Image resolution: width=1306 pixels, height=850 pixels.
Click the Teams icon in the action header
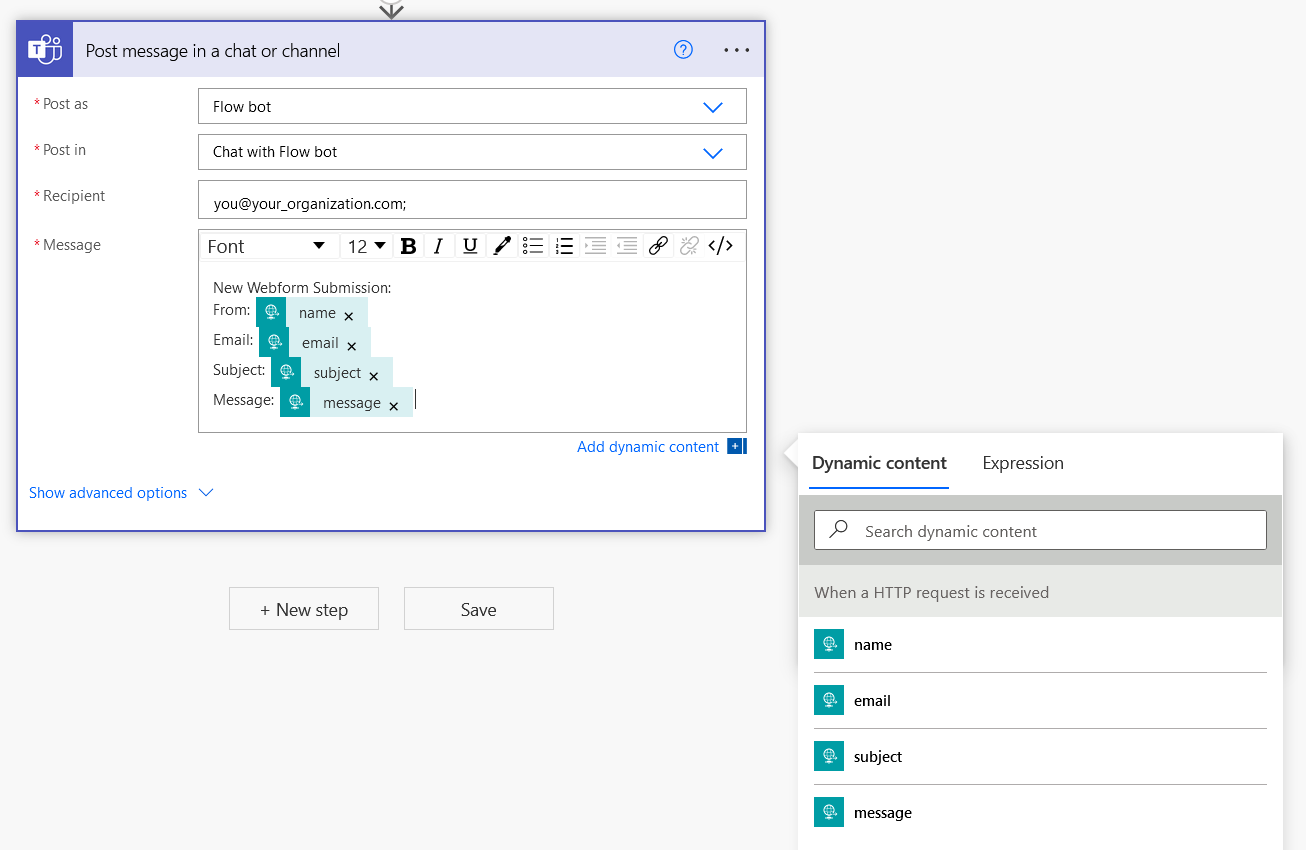tap(45, 50)
